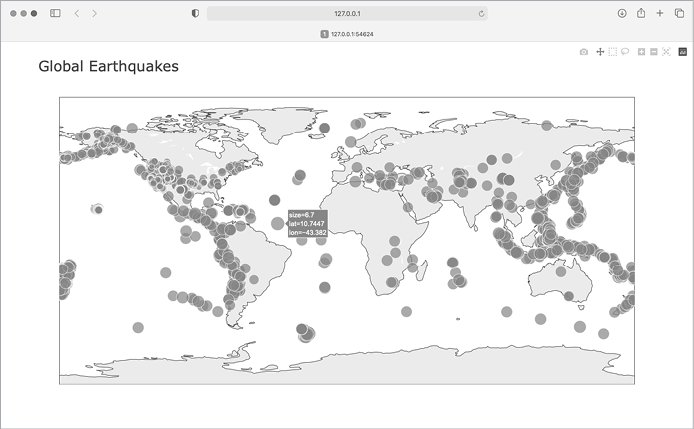The image size is (694, 429).
Task: Open a new browser tab
Action: [x=659, y=13]
